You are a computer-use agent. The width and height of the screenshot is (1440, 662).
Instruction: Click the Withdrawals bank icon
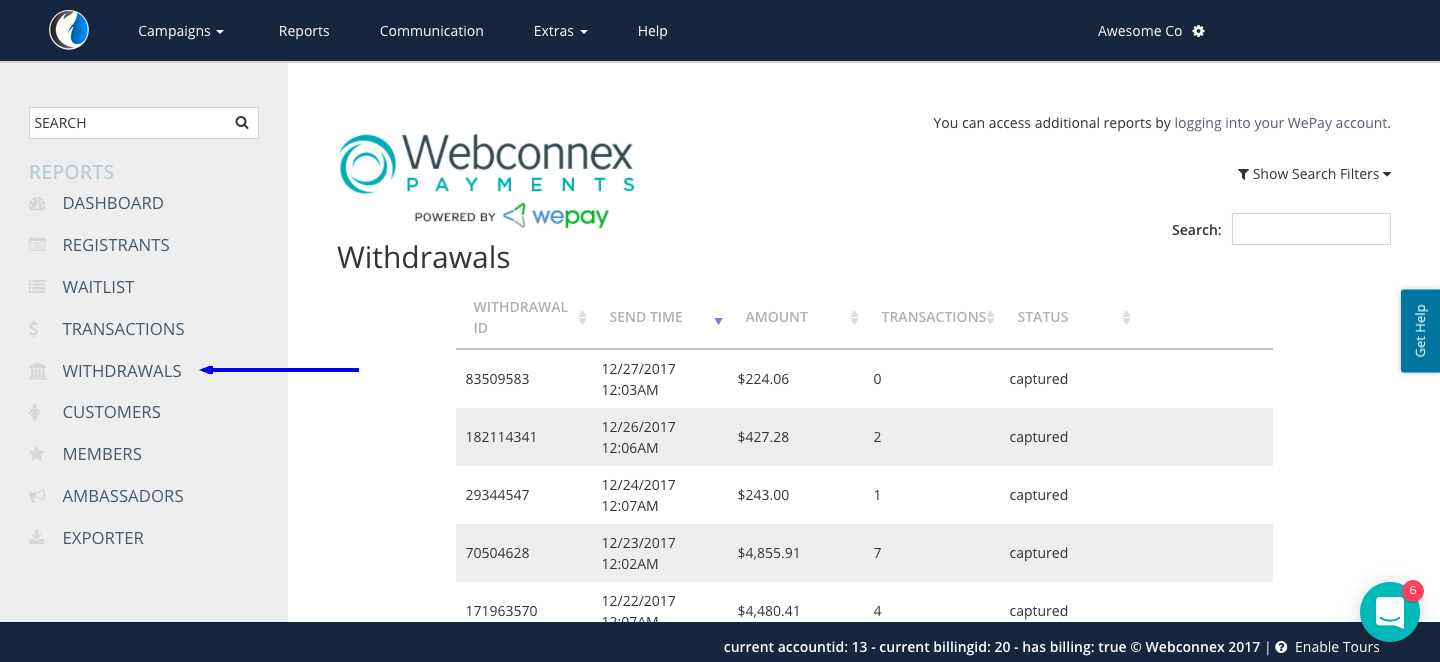click(37, 370)
